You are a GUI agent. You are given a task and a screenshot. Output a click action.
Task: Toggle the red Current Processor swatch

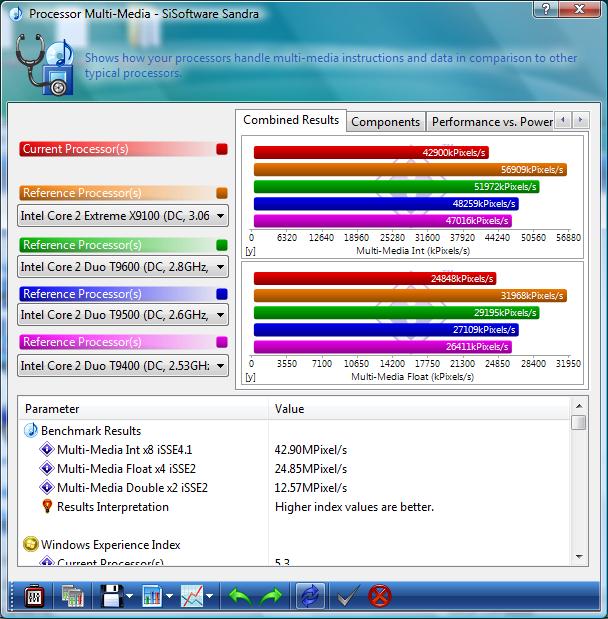[x=222, y=149]
